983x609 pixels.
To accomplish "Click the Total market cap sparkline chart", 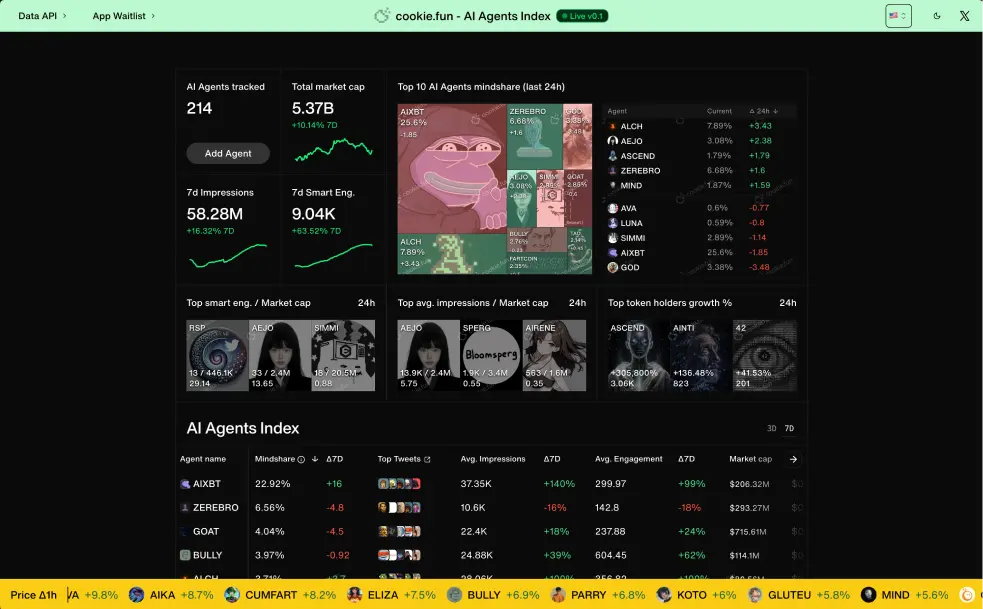I will [334, 150].
